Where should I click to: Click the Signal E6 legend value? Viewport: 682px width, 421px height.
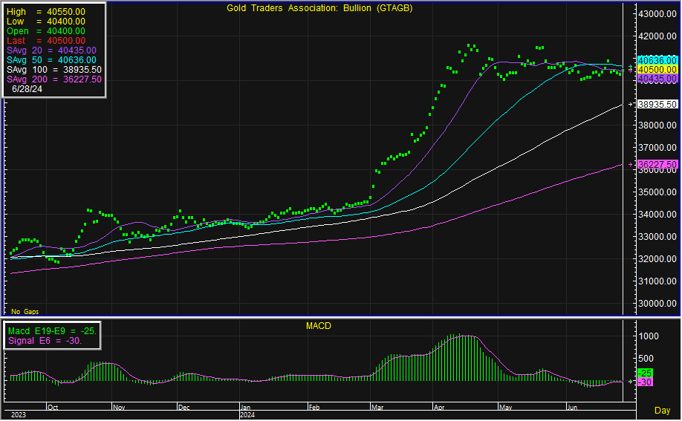46,340
